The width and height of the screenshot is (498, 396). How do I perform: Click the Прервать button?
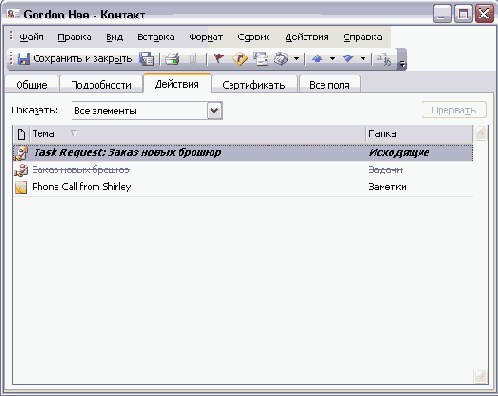454,110
